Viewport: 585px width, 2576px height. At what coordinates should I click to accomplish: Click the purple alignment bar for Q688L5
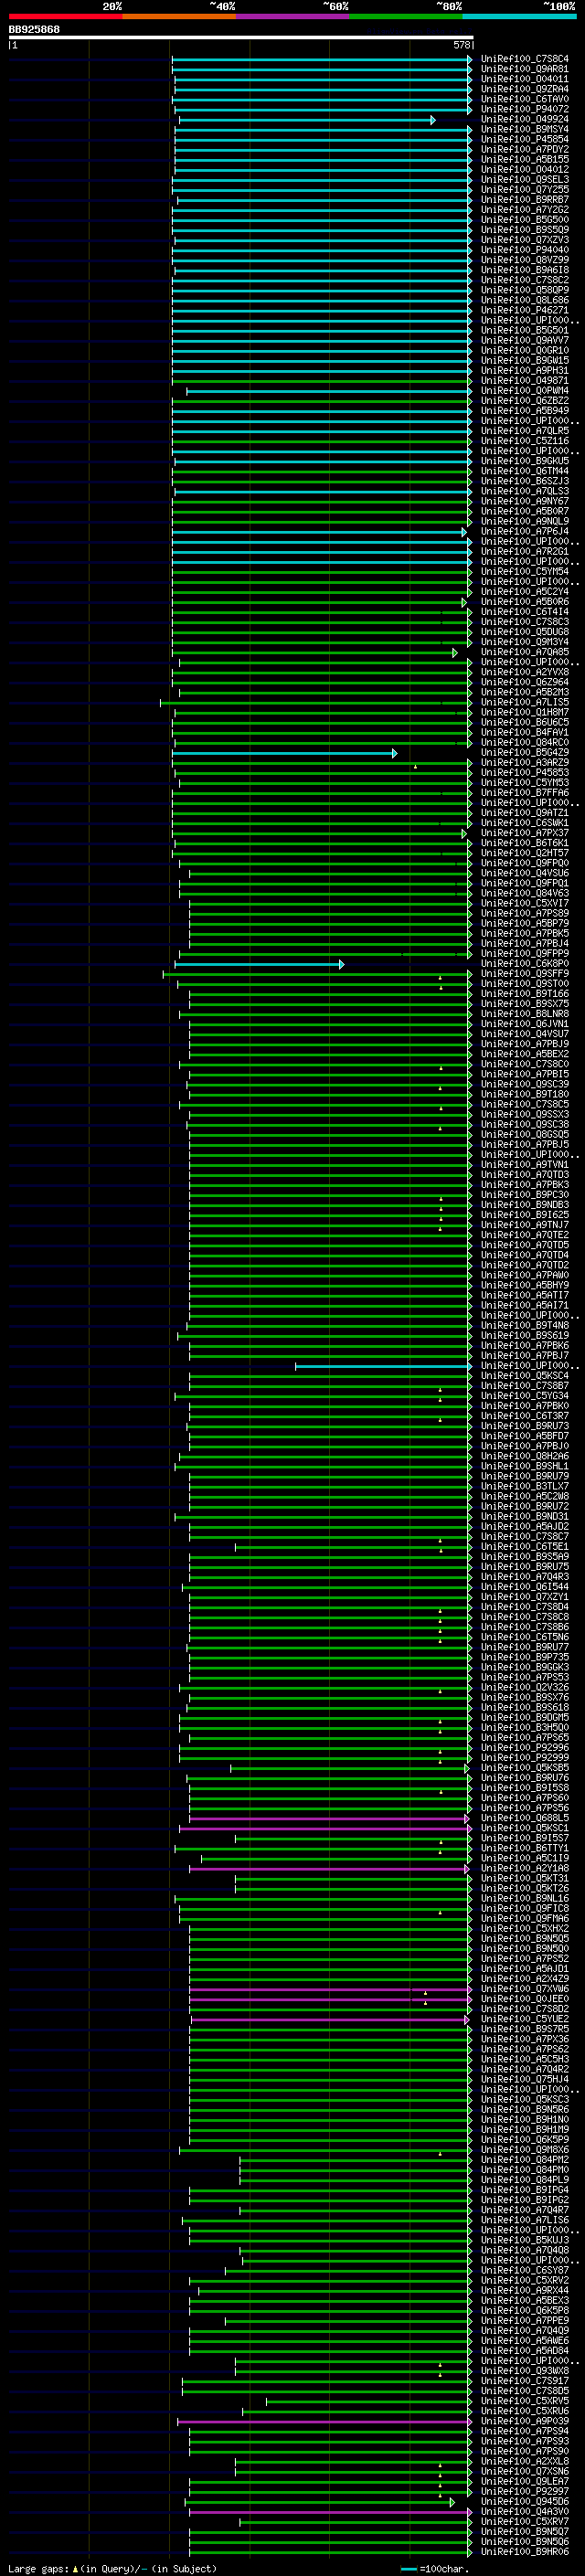point(329,1819)
